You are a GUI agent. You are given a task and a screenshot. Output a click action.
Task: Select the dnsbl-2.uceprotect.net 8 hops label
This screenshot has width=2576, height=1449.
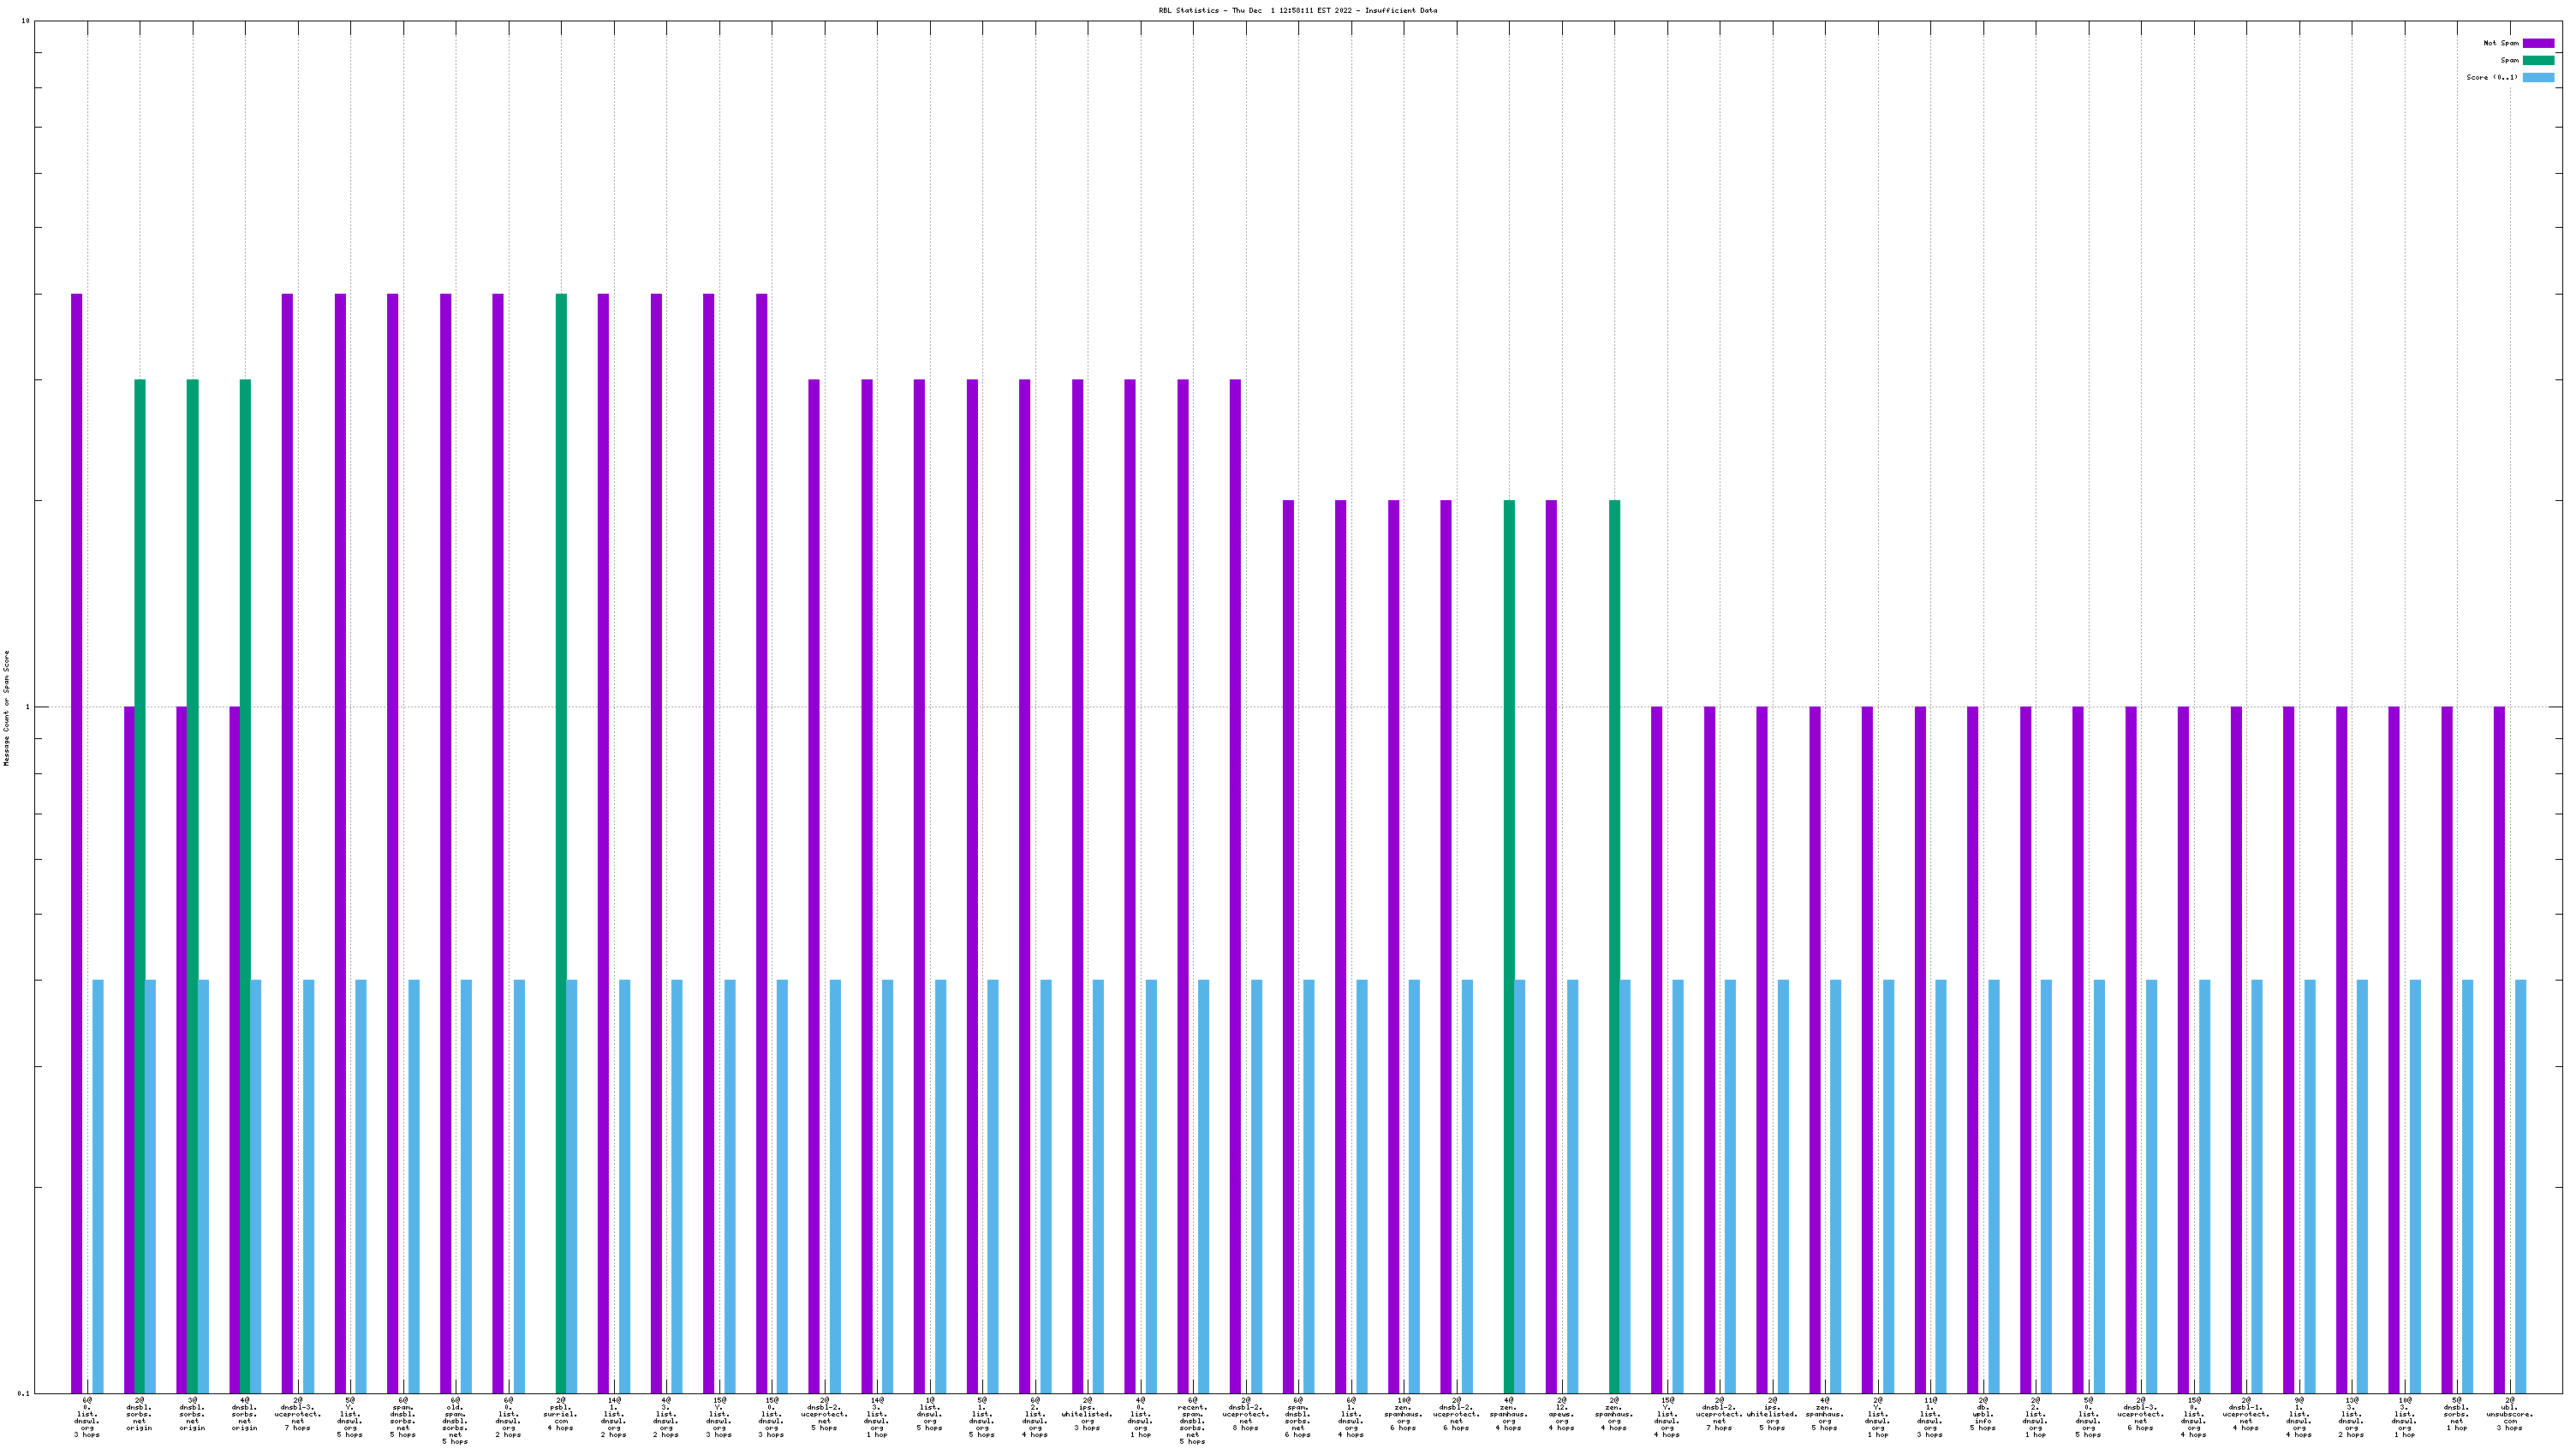pyautogui.click(x=1245, y=1414)
